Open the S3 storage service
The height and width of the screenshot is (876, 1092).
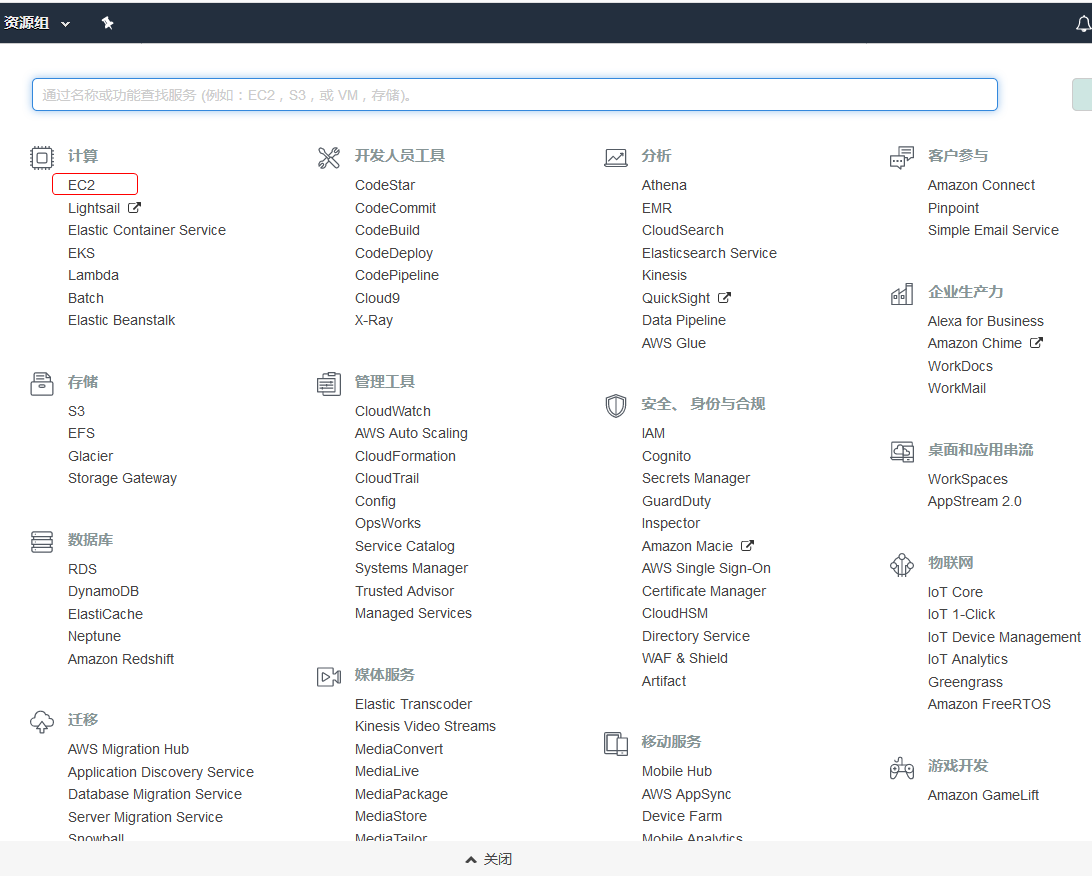pos(76,411)
